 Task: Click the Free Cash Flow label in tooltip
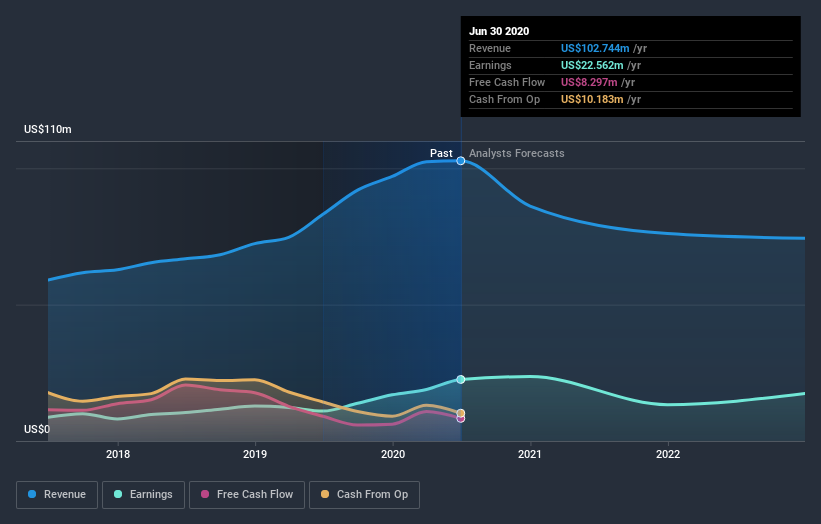507,82
